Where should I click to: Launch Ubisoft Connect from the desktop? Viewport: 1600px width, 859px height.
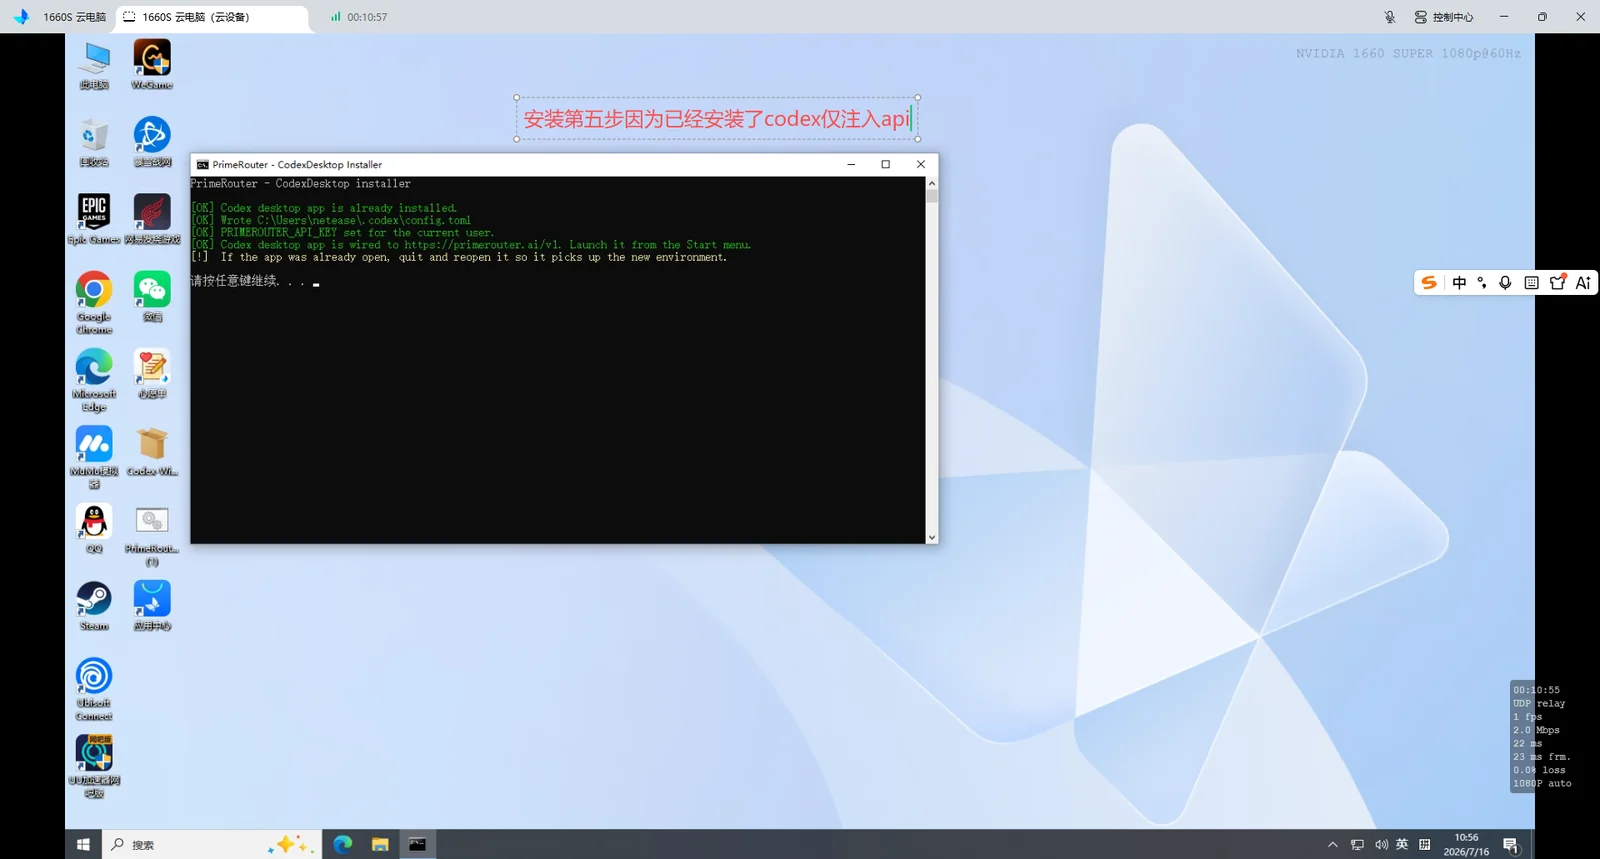(94, 689)
